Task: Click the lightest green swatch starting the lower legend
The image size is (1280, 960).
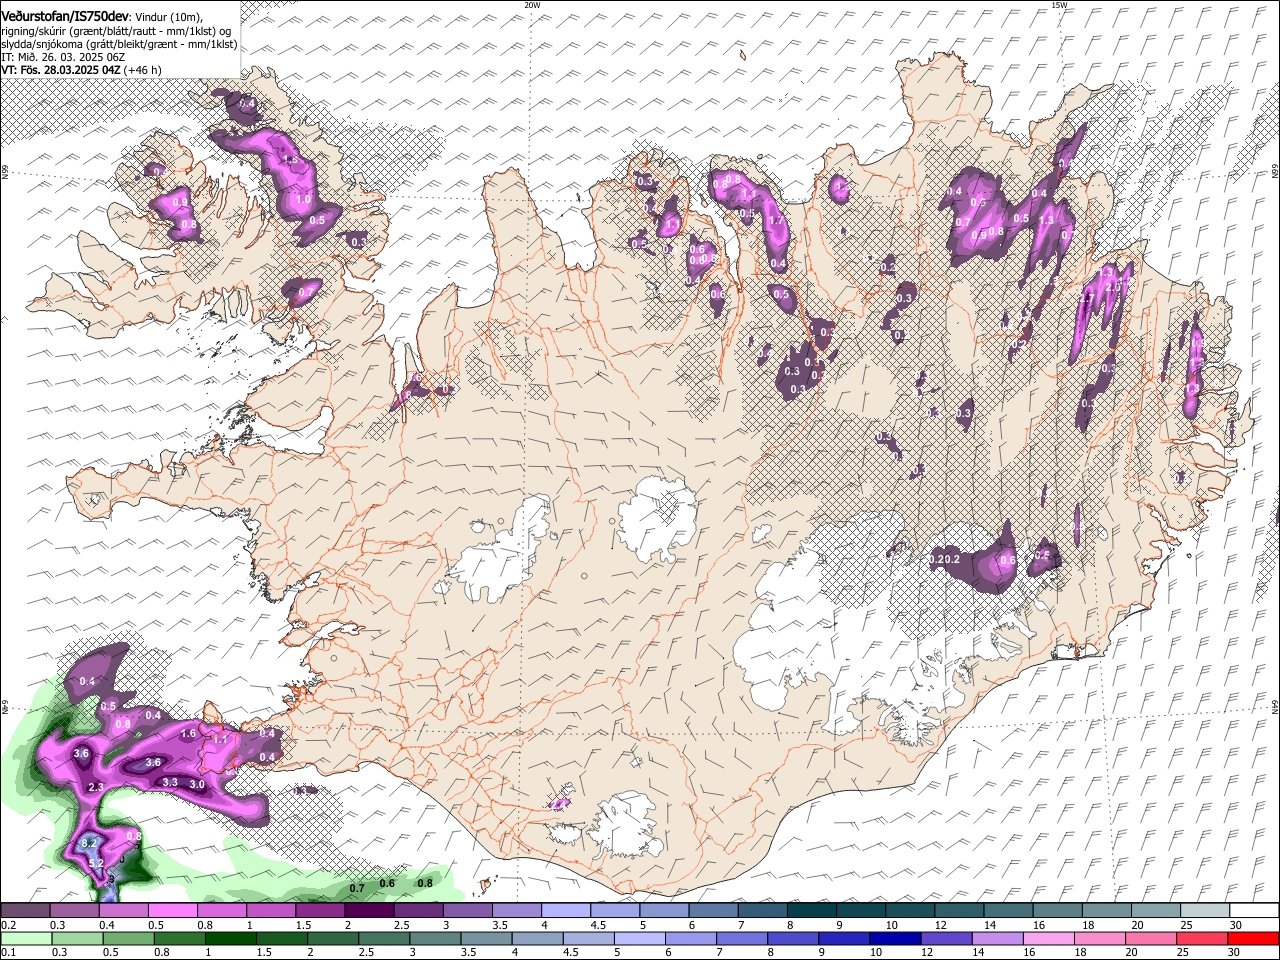Action: pos(25,939)
